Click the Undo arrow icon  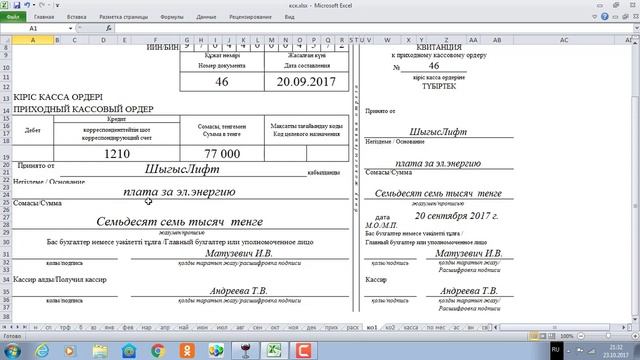click(x=27, y=5)
